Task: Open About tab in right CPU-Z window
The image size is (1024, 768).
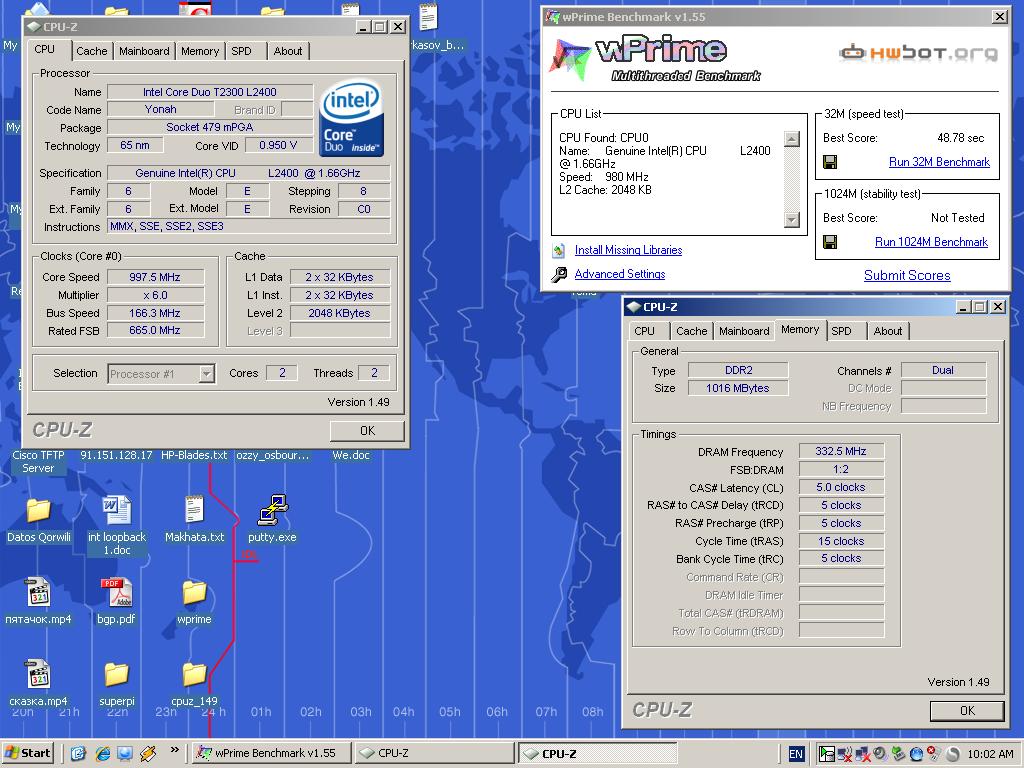Action: tap(888, 331)
